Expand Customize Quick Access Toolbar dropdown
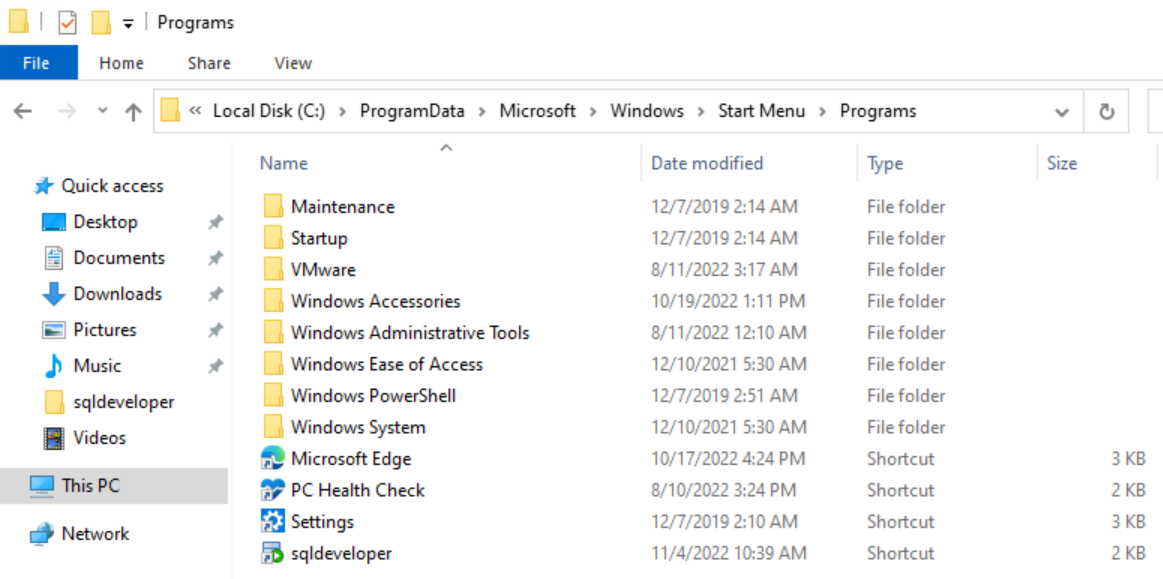This screenshot has height=579, width=1163. tap(128, 24)
